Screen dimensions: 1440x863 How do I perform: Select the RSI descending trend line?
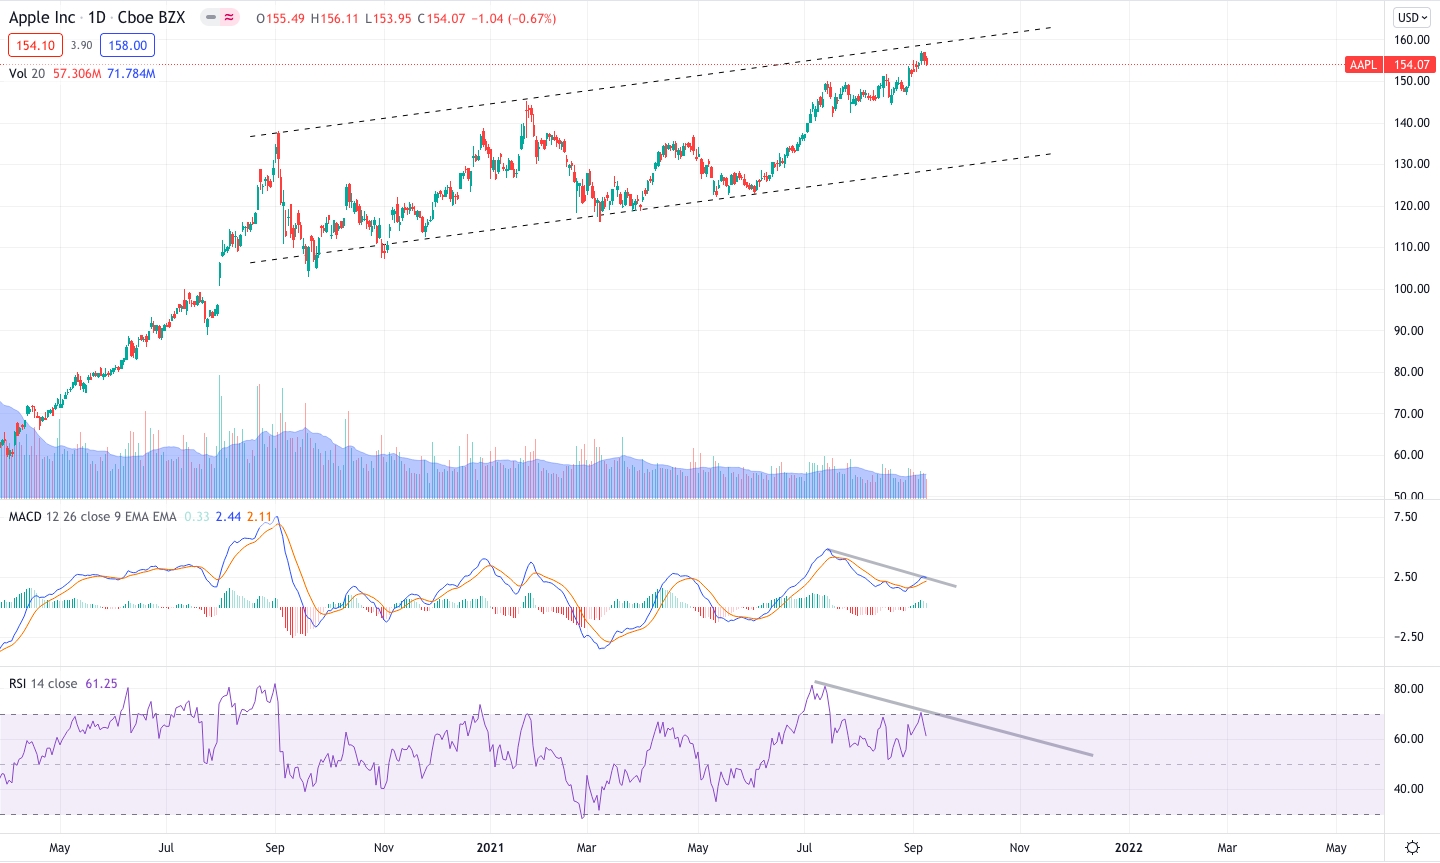[954, 719]
